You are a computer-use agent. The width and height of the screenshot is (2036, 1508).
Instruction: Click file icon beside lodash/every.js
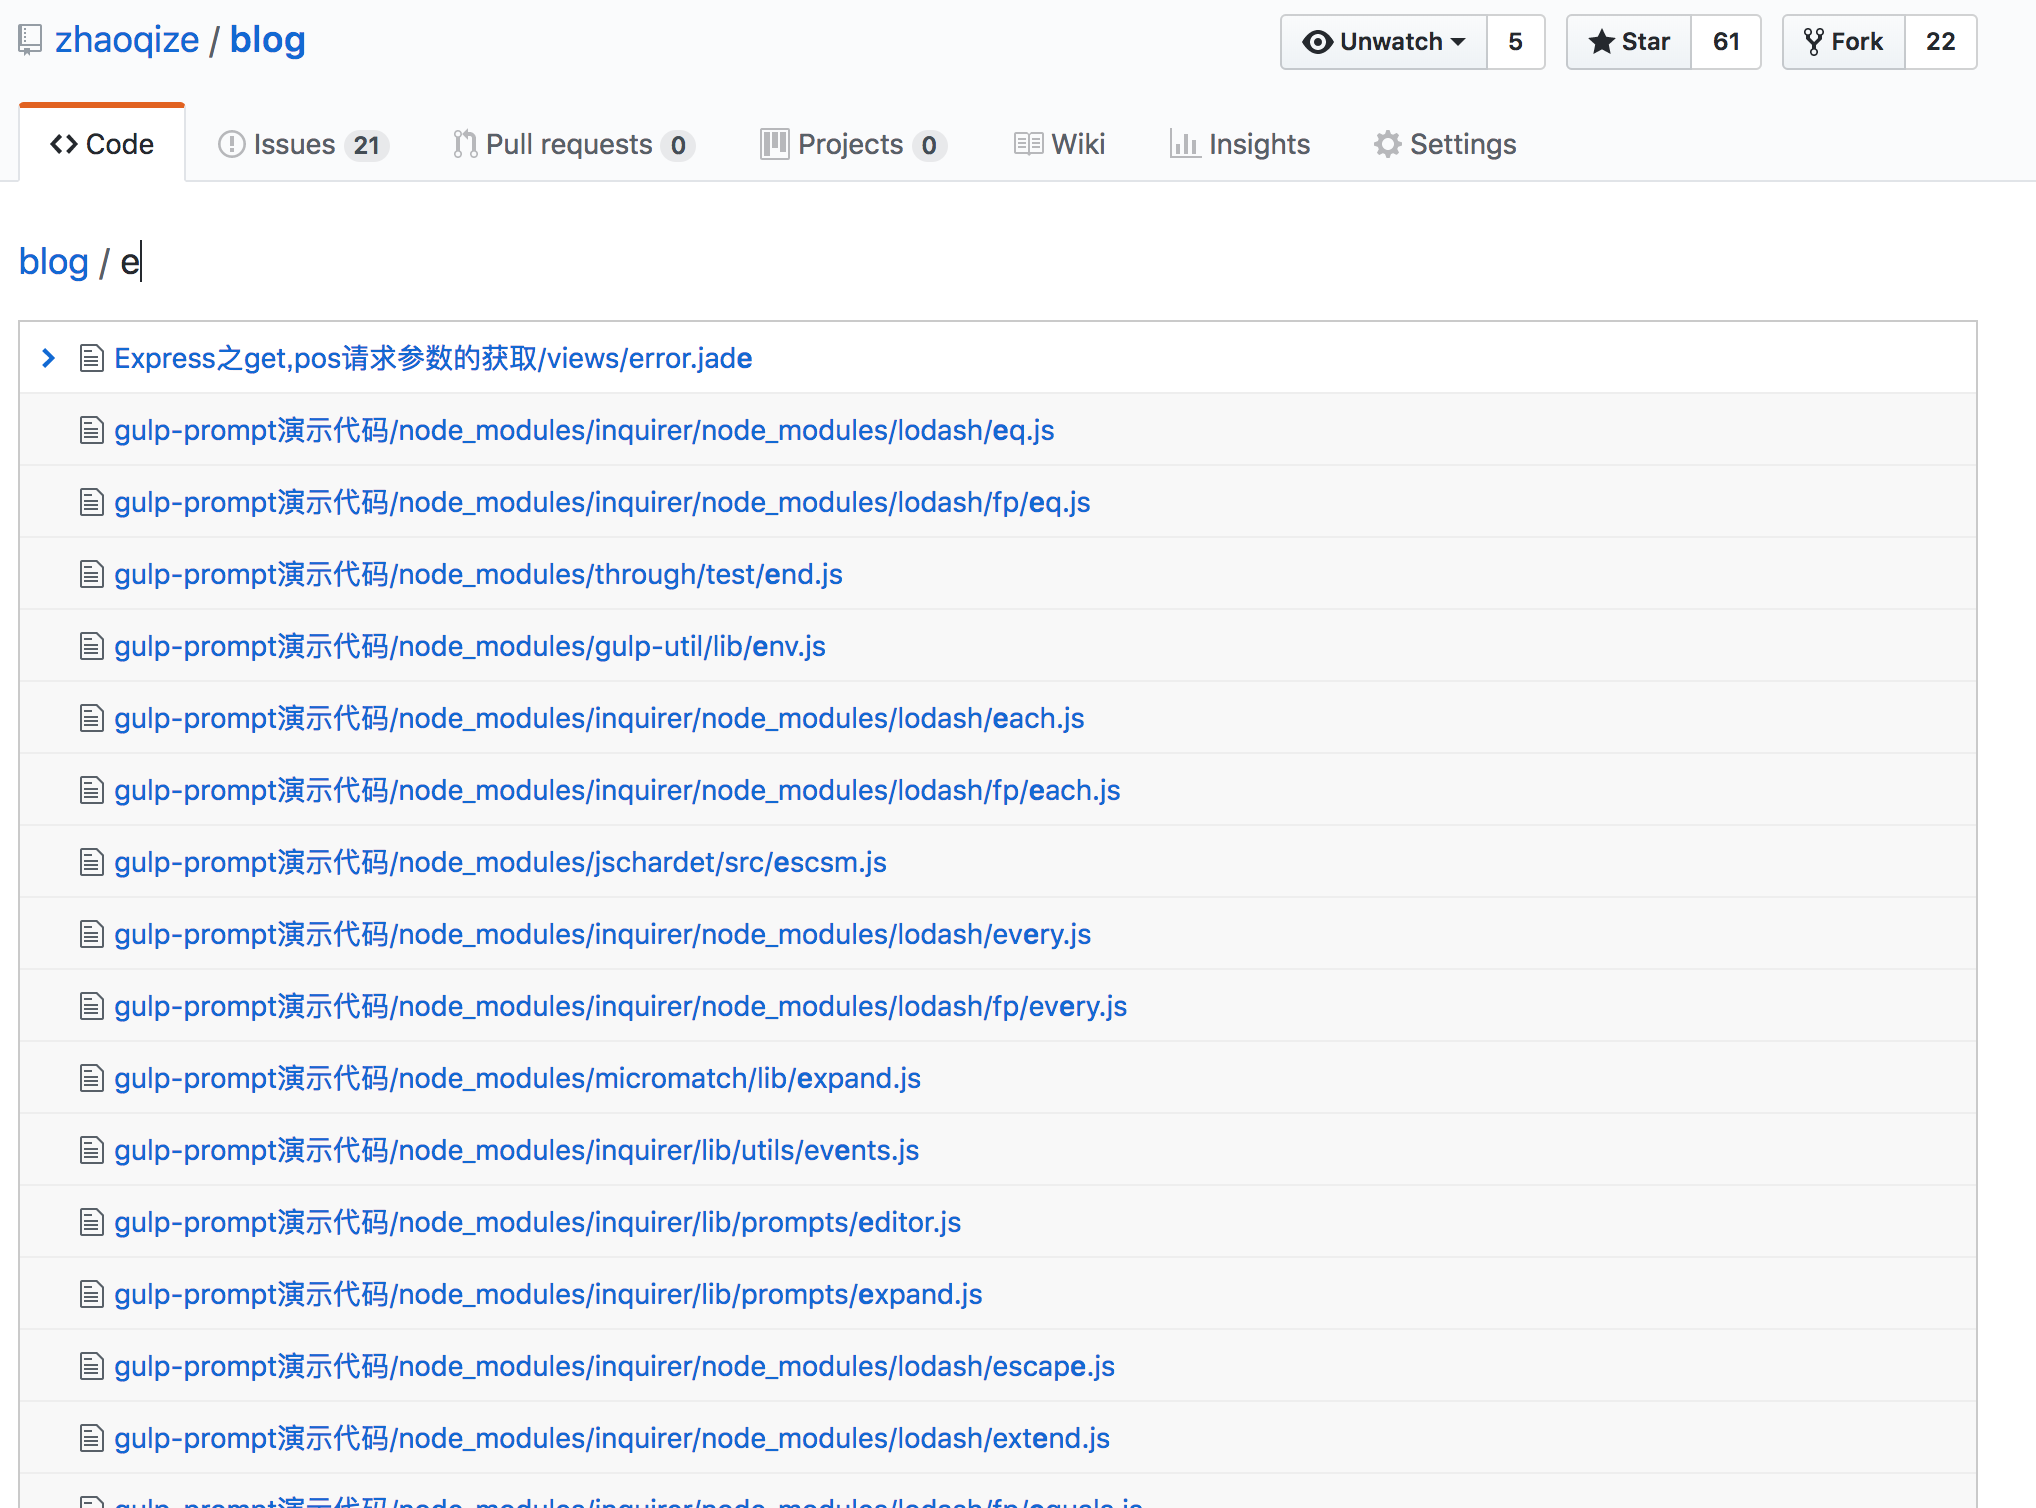tap(92, 934)
